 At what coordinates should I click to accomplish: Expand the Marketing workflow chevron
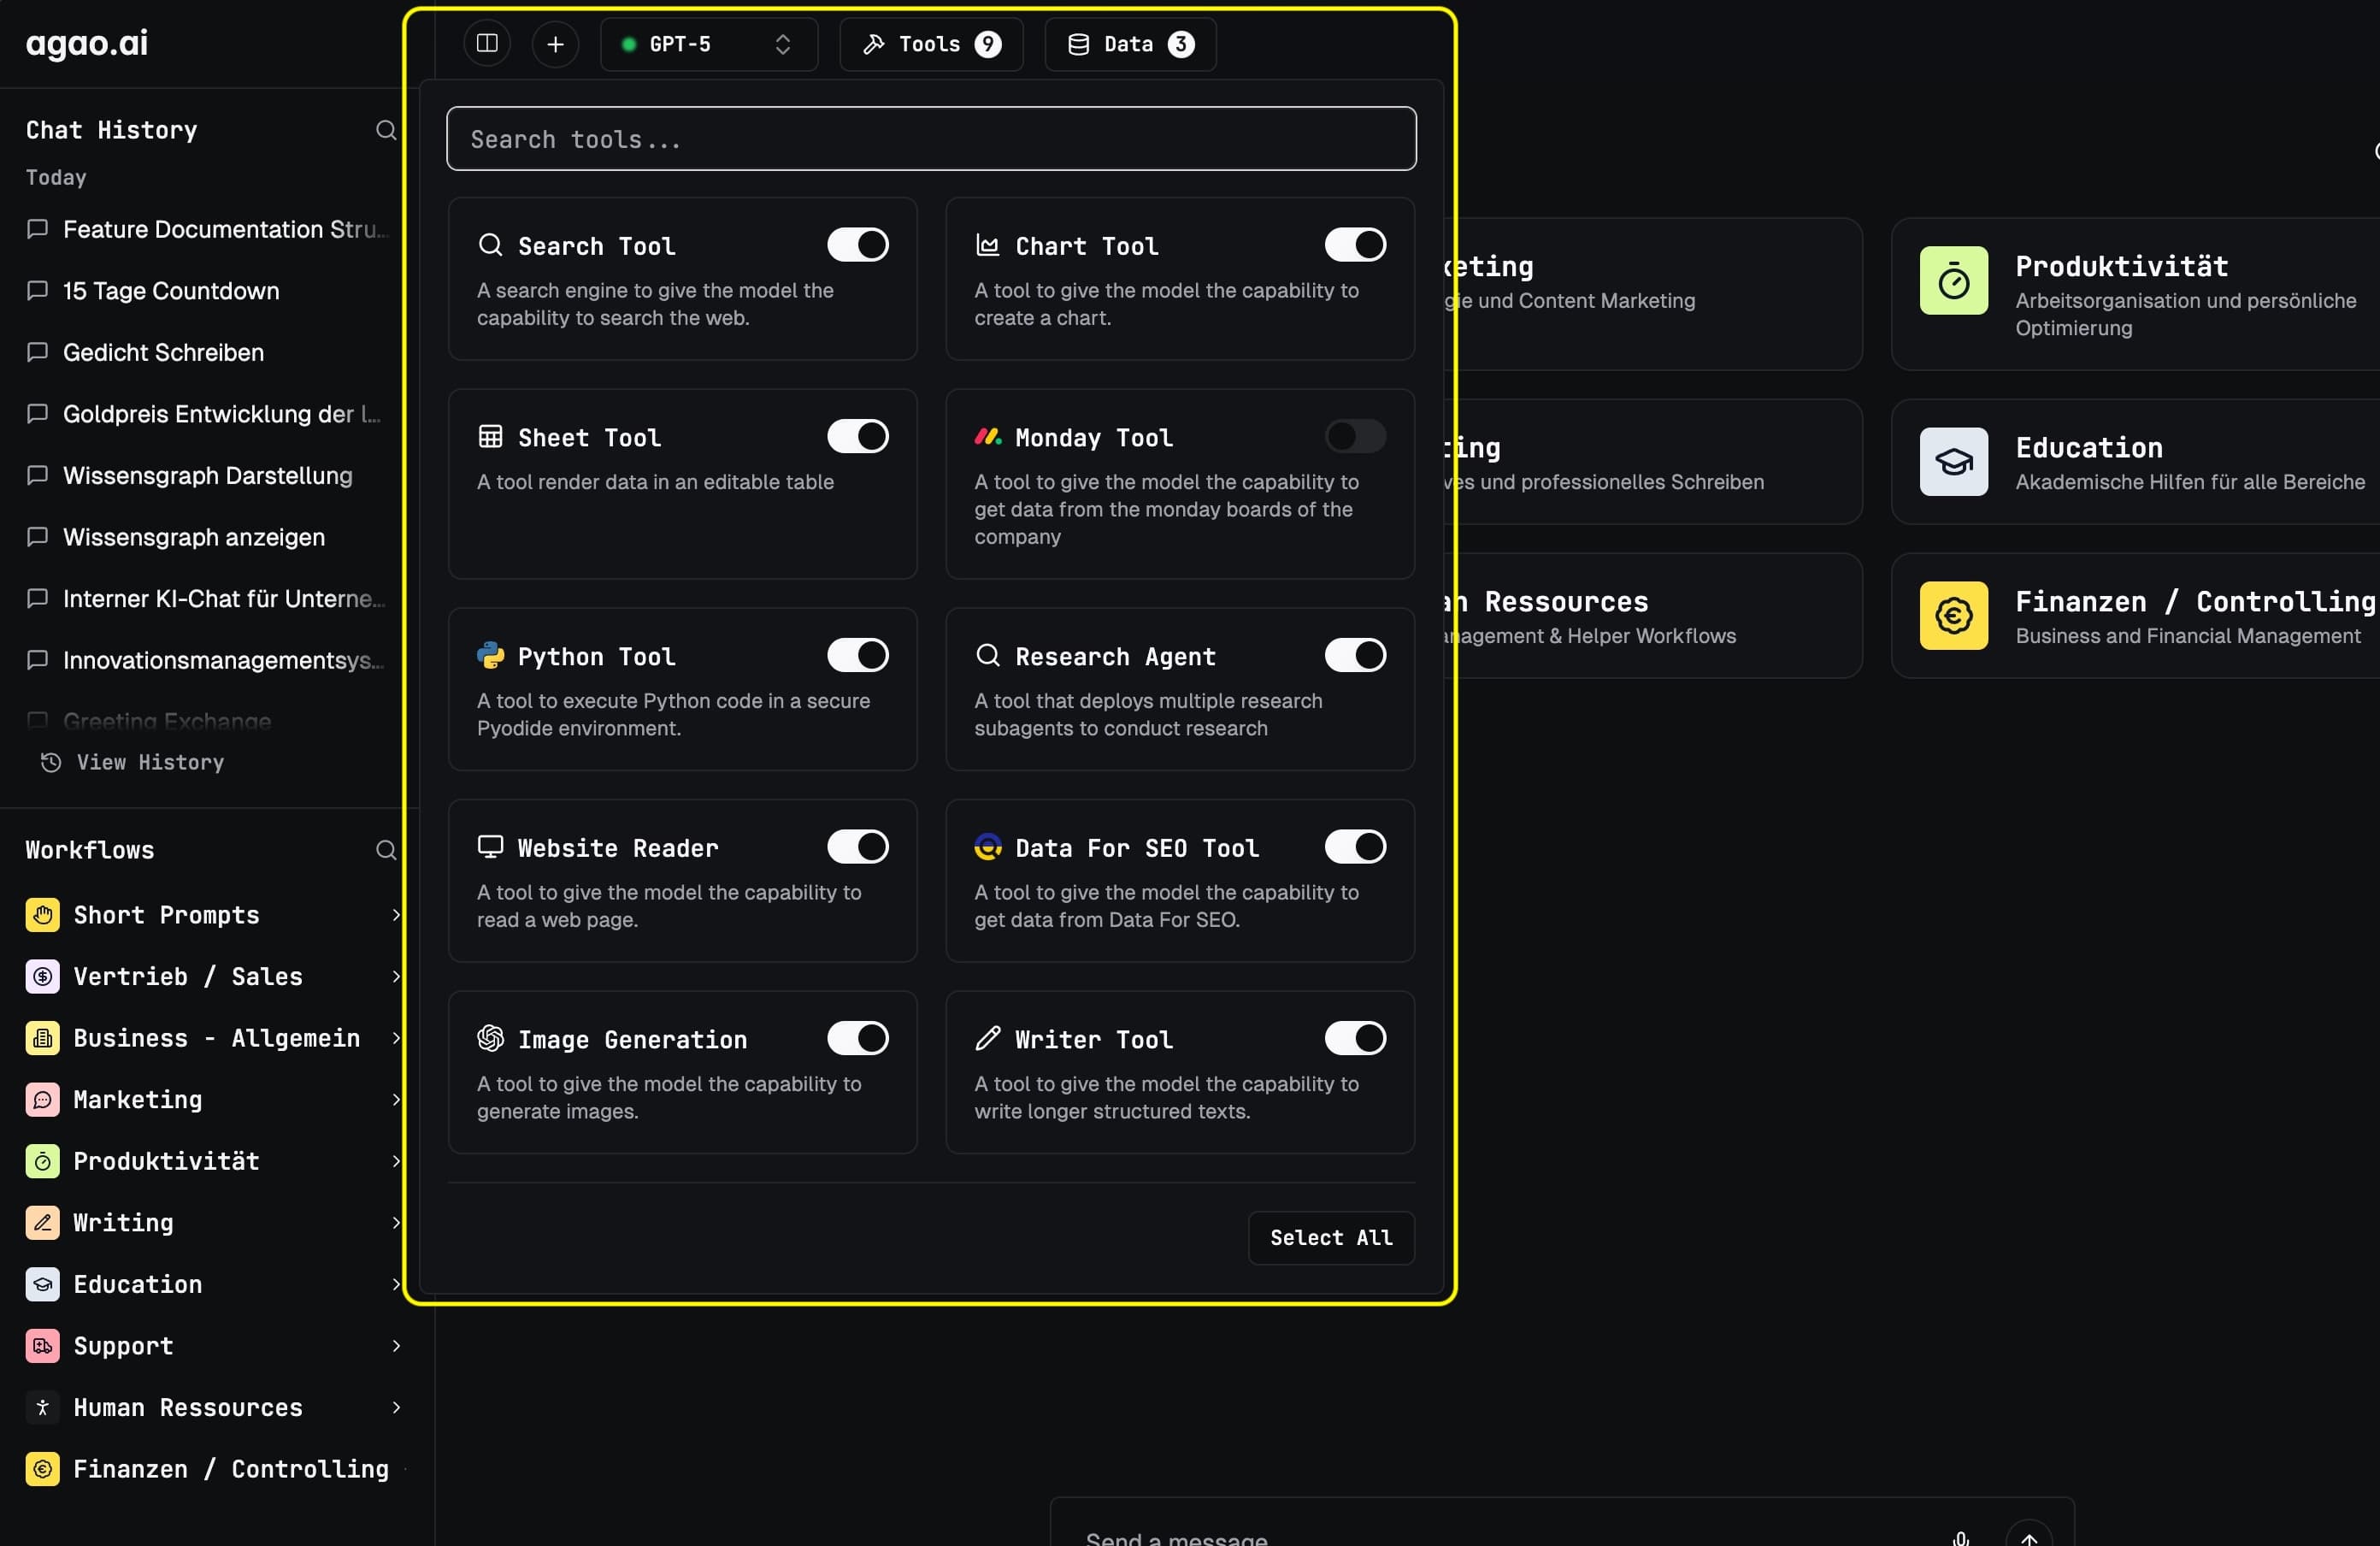click(x=396, y=1099)
